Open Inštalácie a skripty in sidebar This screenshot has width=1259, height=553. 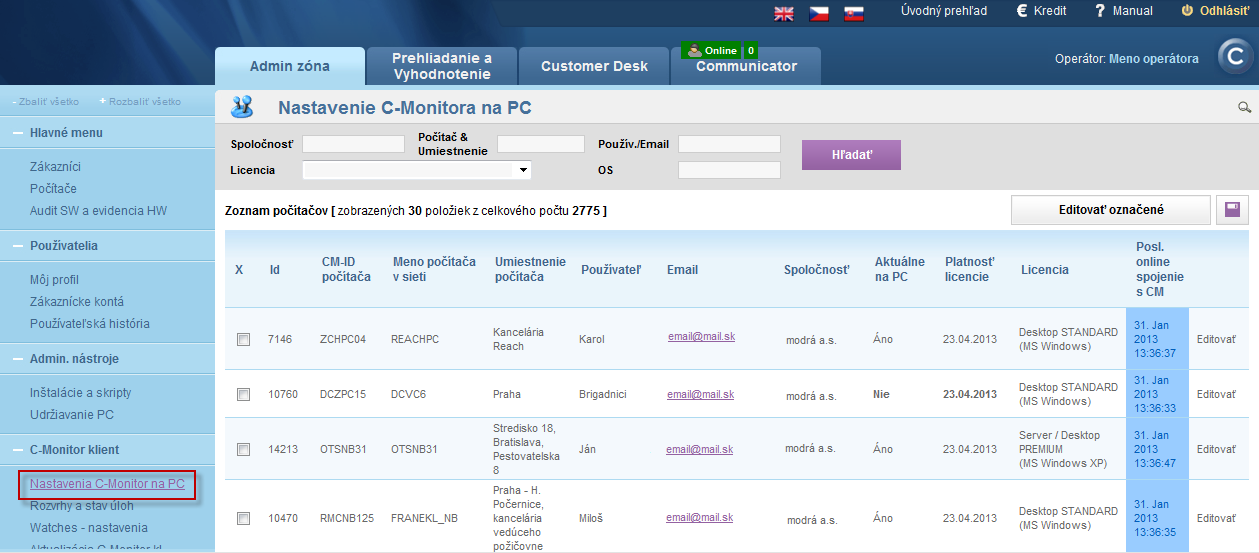pos(80,393)
